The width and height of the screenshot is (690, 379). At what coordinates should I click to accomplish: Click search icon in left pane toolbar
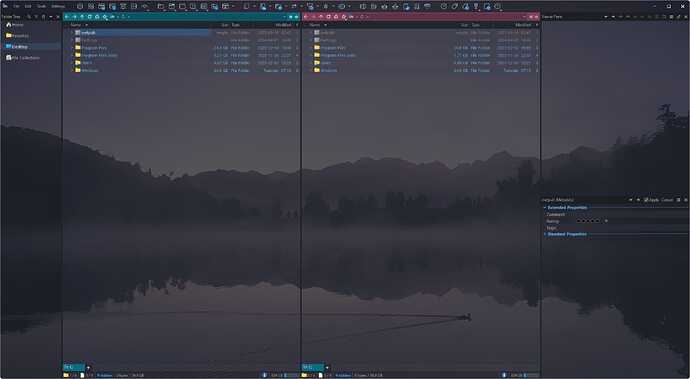[105, 17]
